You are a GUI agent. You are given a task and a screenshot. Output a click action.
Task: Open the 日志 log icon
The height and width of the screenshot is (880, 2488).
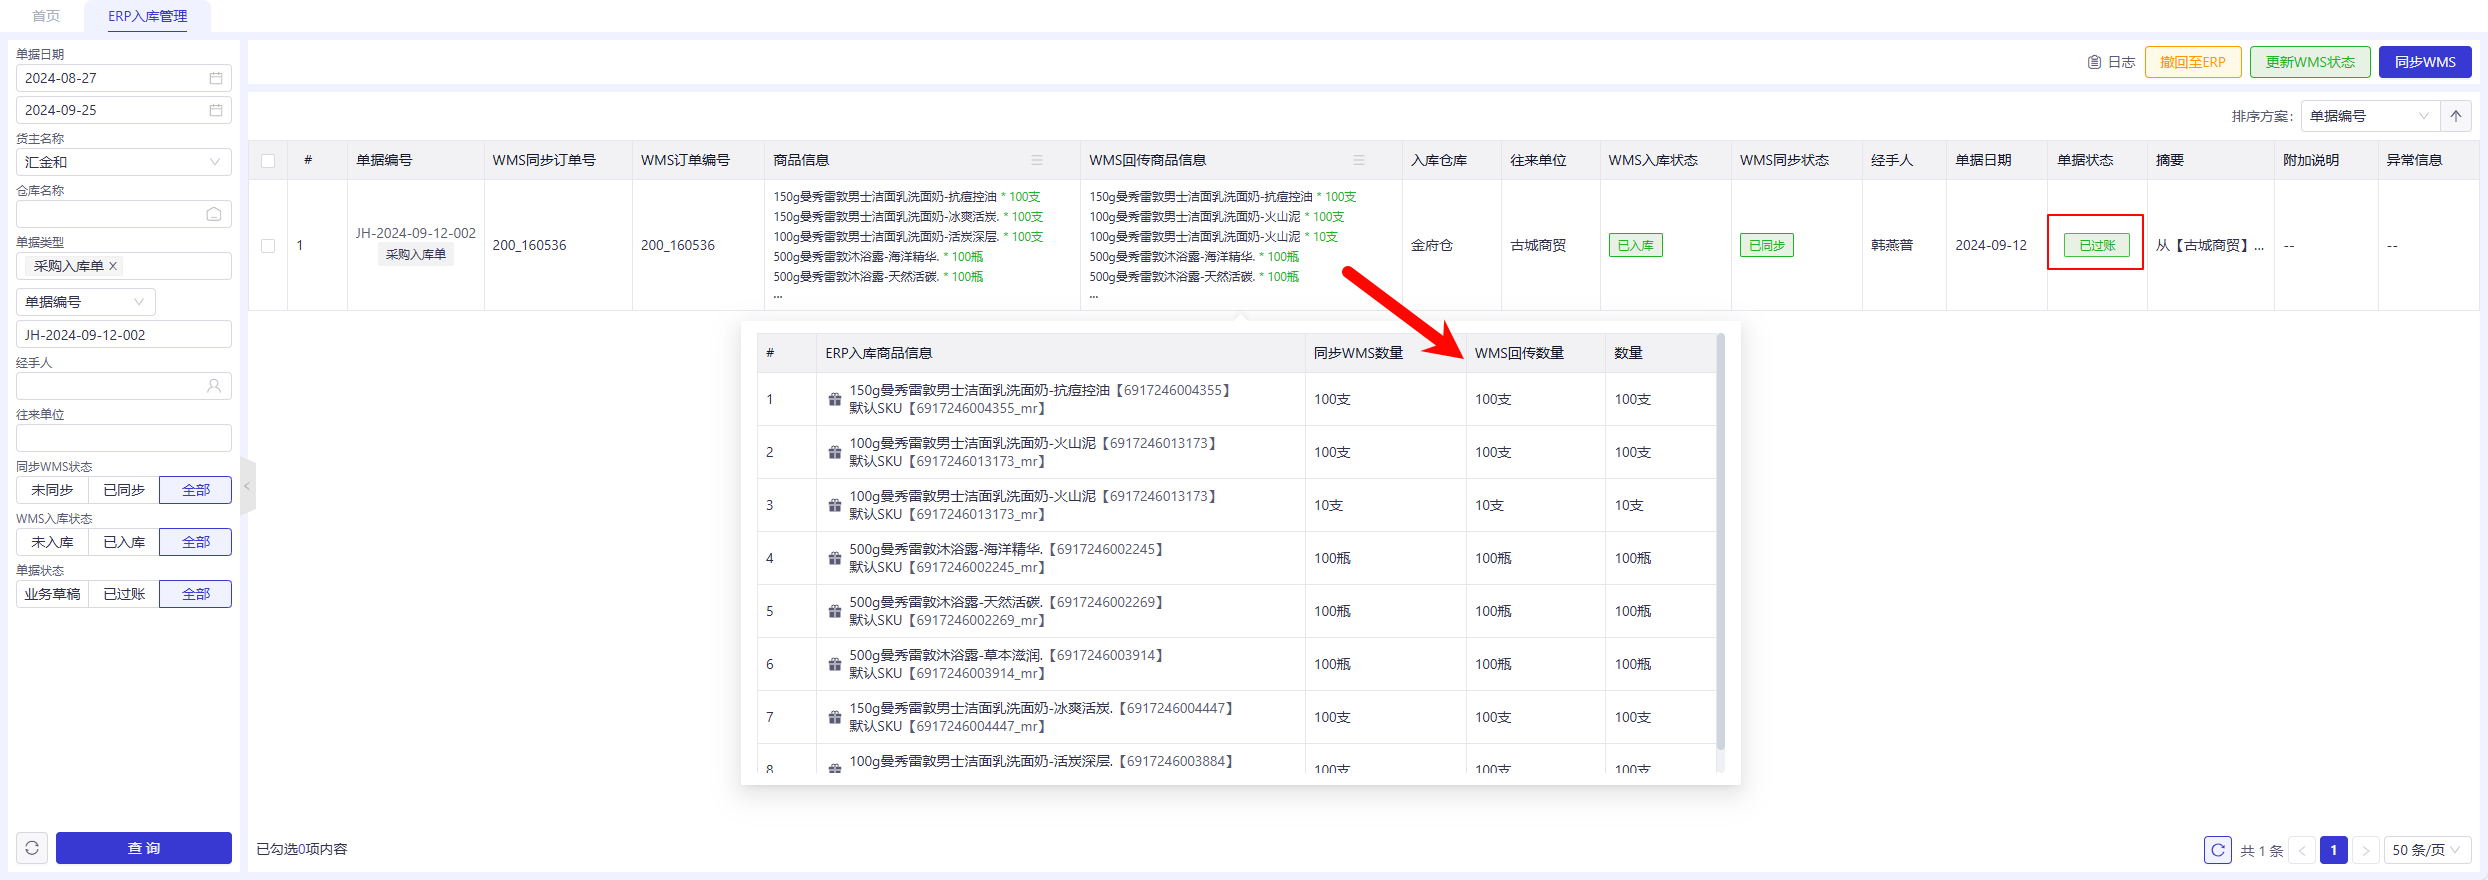[2094, 62]
